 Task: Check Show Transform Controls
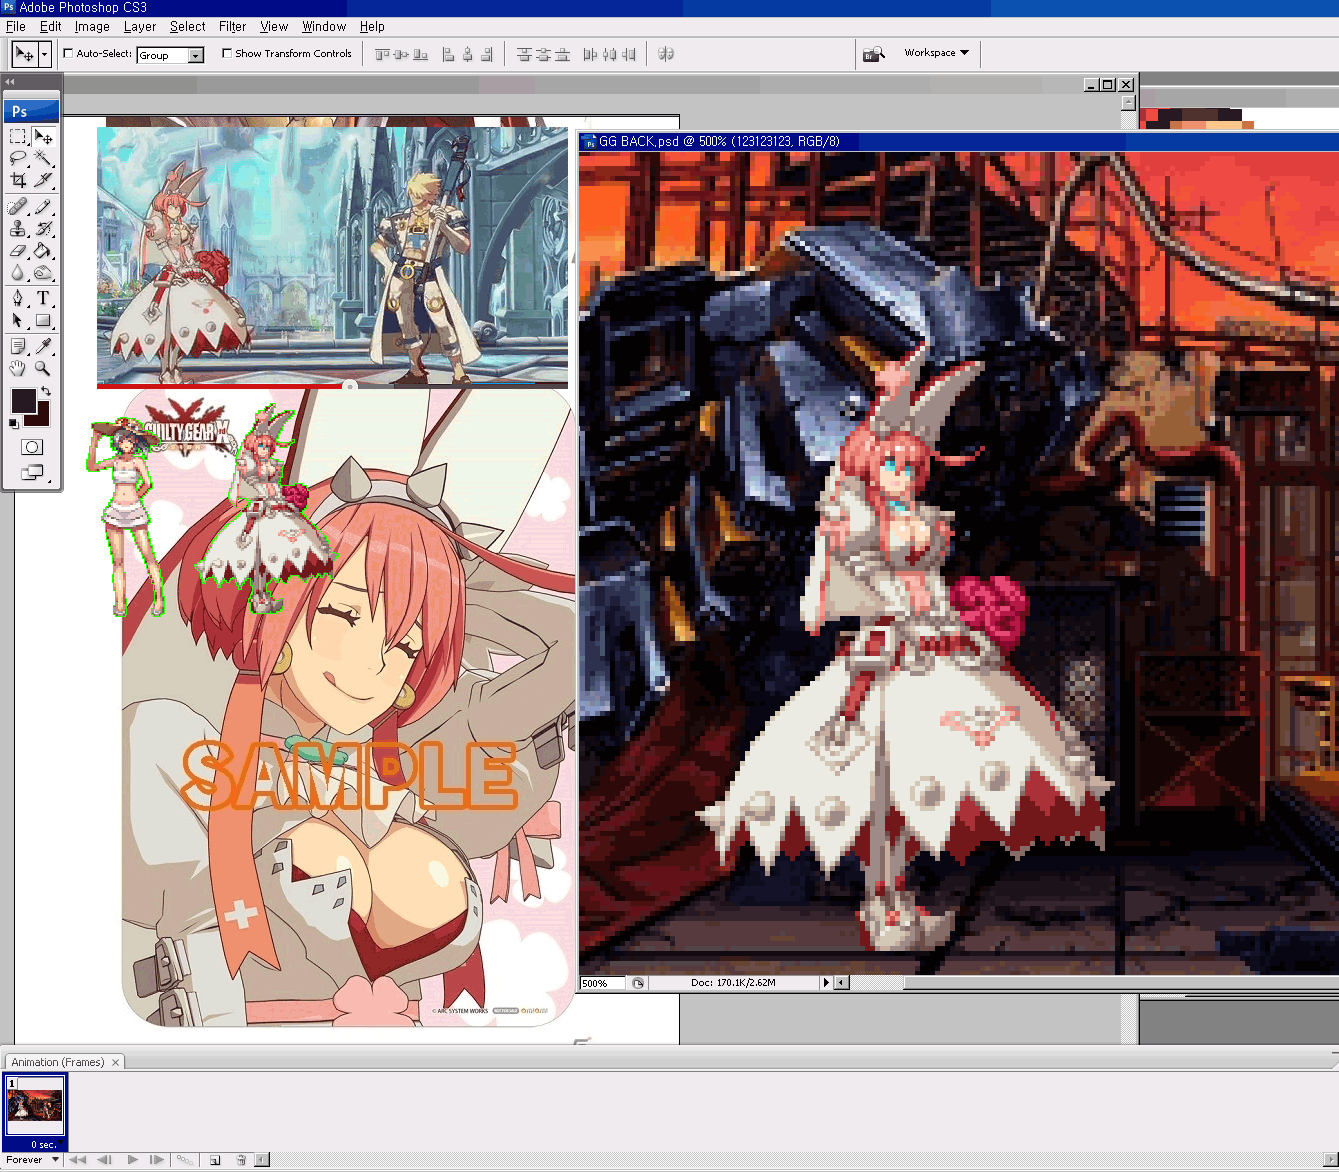(x=227, y=53)
